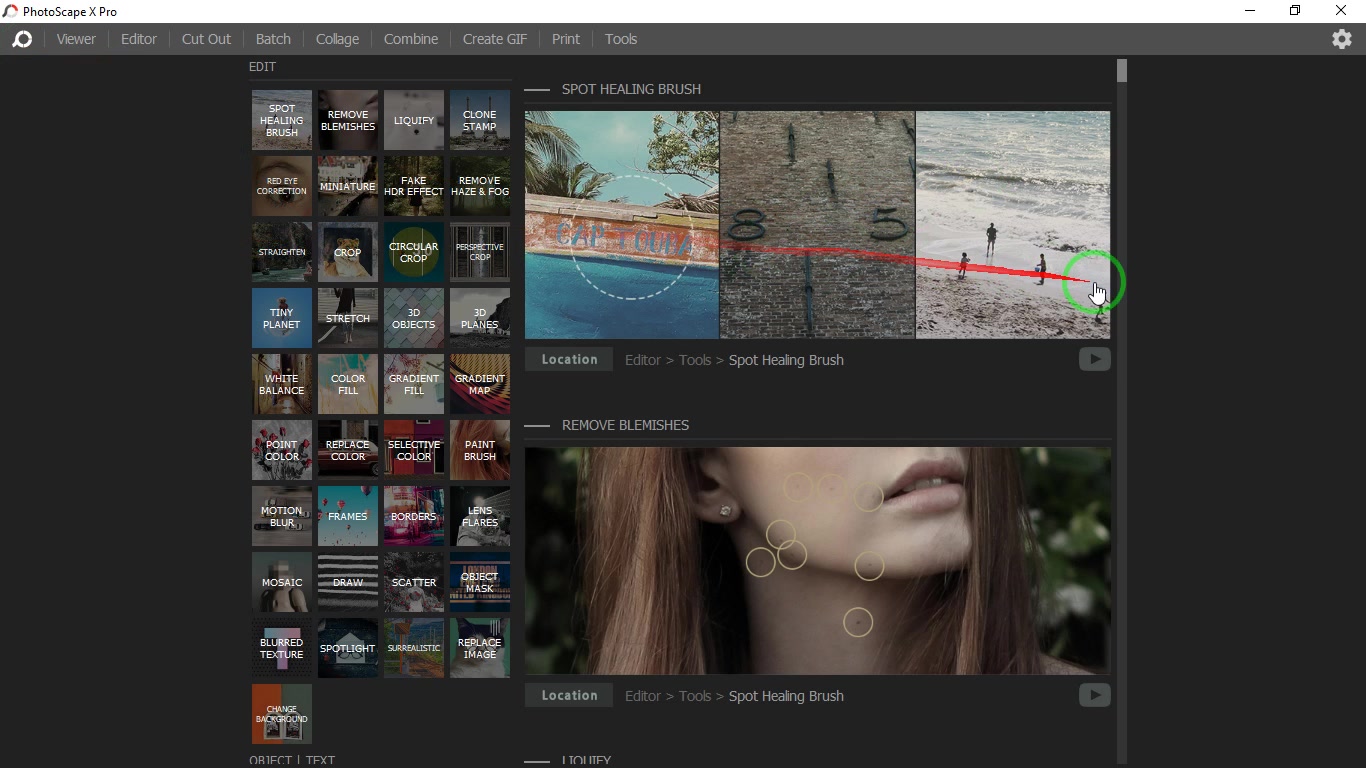Select the Remove Blemishes tile
Viewport: 1366px width, 768px height.
[348, 120]
